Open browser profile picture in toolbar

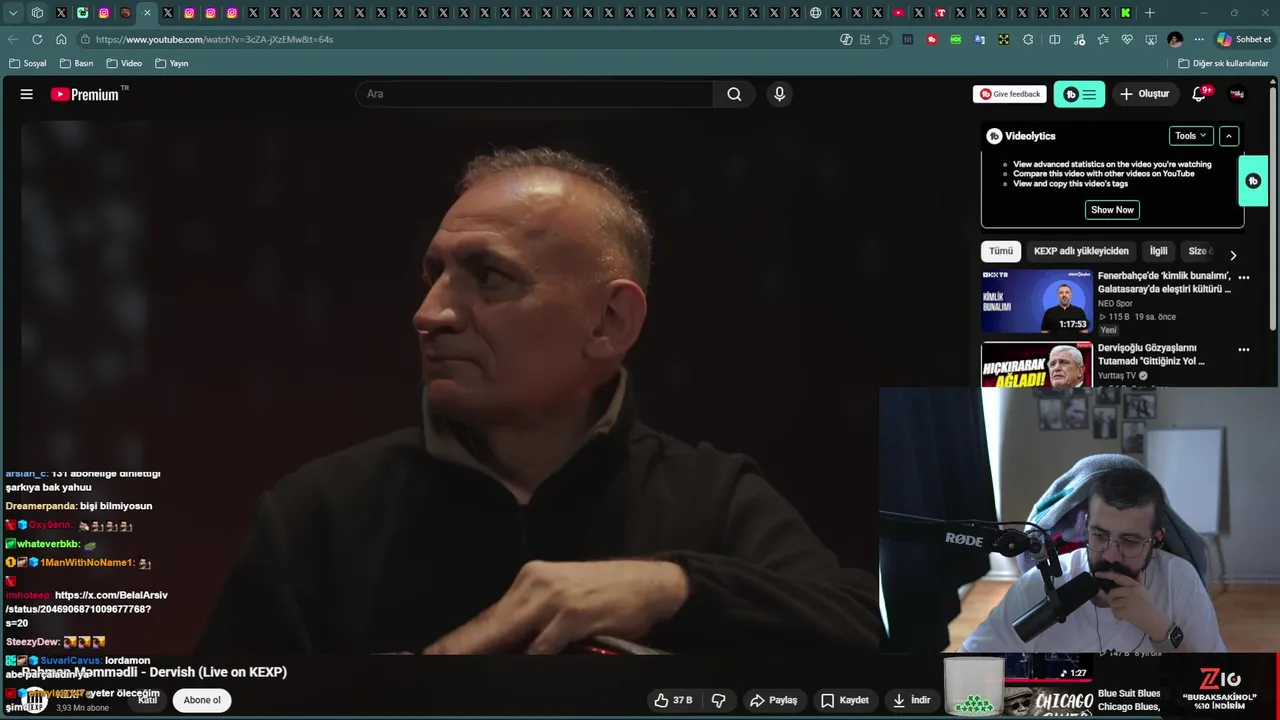[1175, 39]
